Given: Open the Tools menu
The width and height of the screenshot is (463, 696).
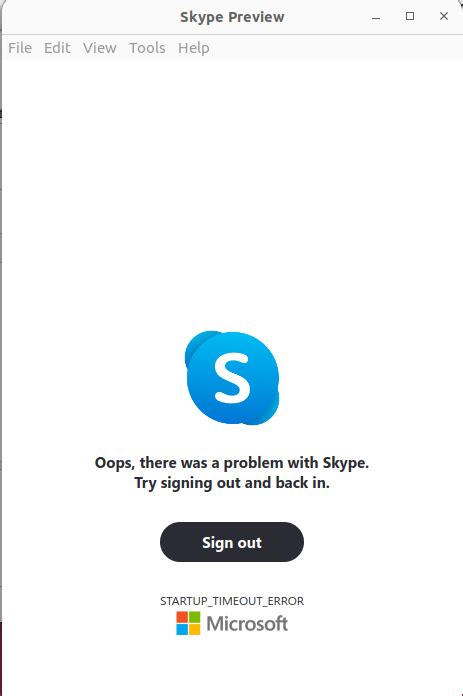Looking at the screenshot, I should tap(147, 47).
